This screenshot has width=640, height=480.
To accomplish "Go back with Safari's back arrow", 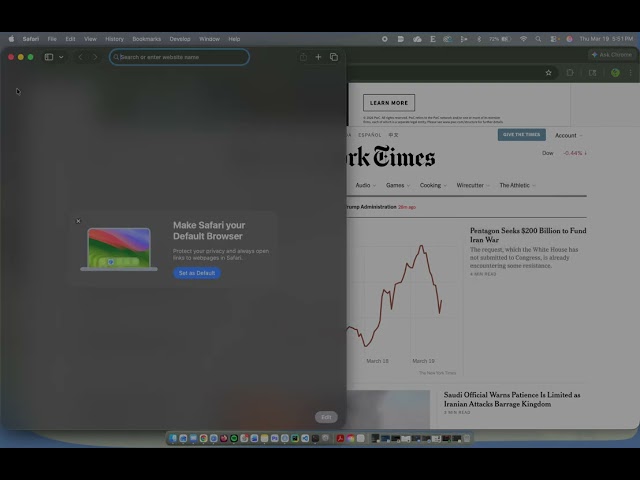I will (x=80, y=57).
